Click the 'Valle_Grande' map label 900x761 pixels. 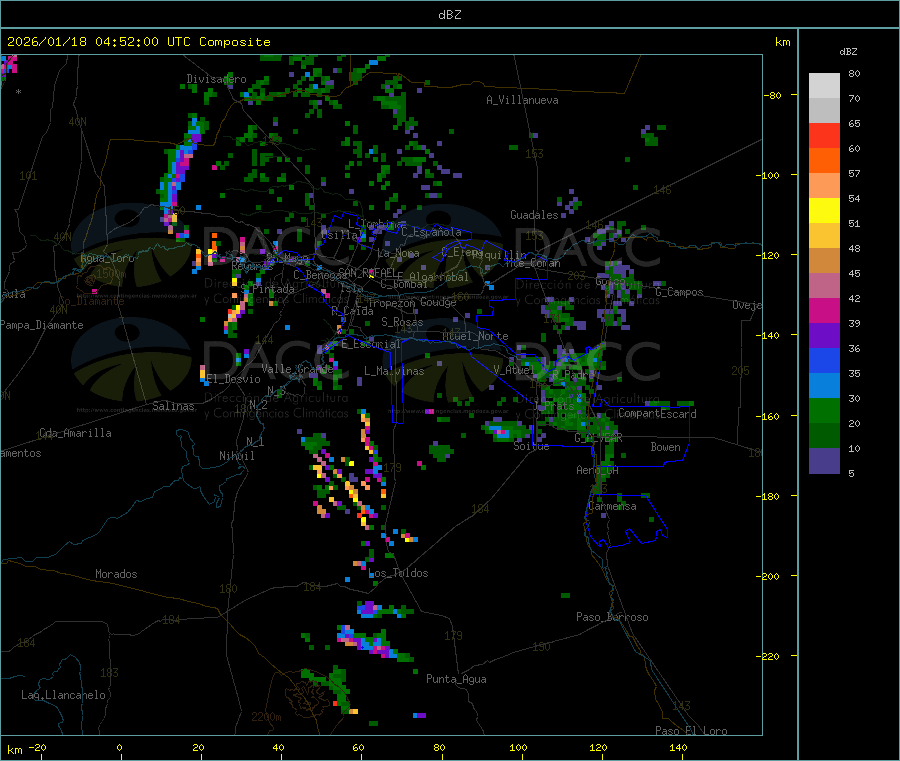(x=297, y=369)
